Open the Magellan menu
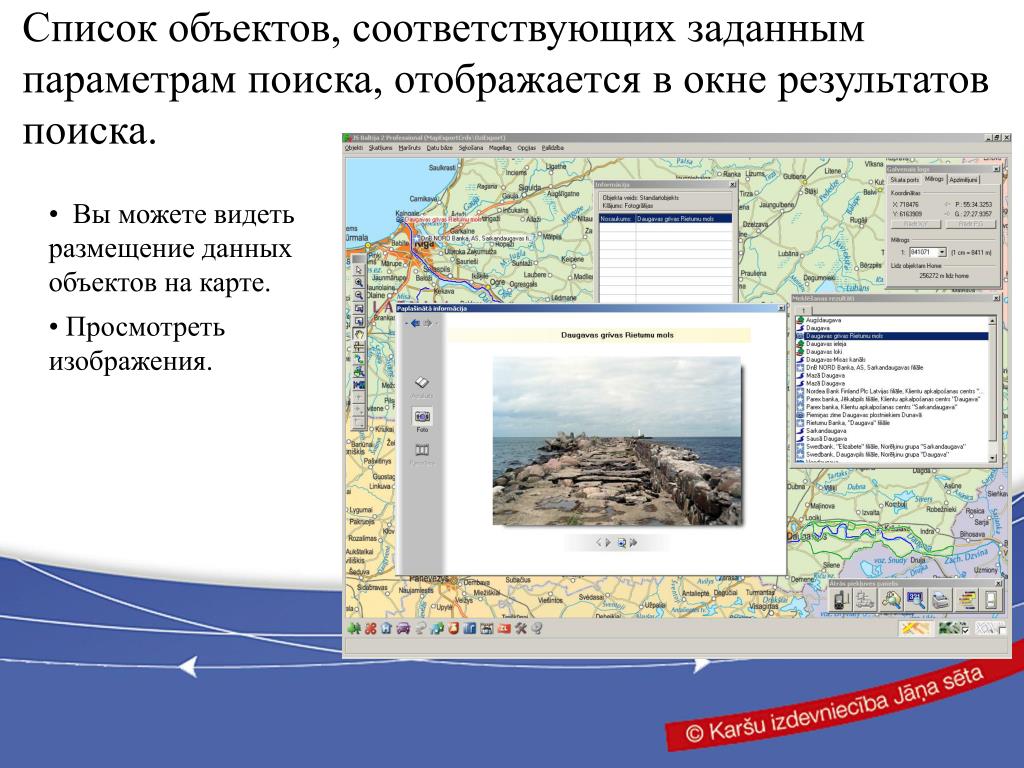Screen dimensions: 1024x768 500,148
